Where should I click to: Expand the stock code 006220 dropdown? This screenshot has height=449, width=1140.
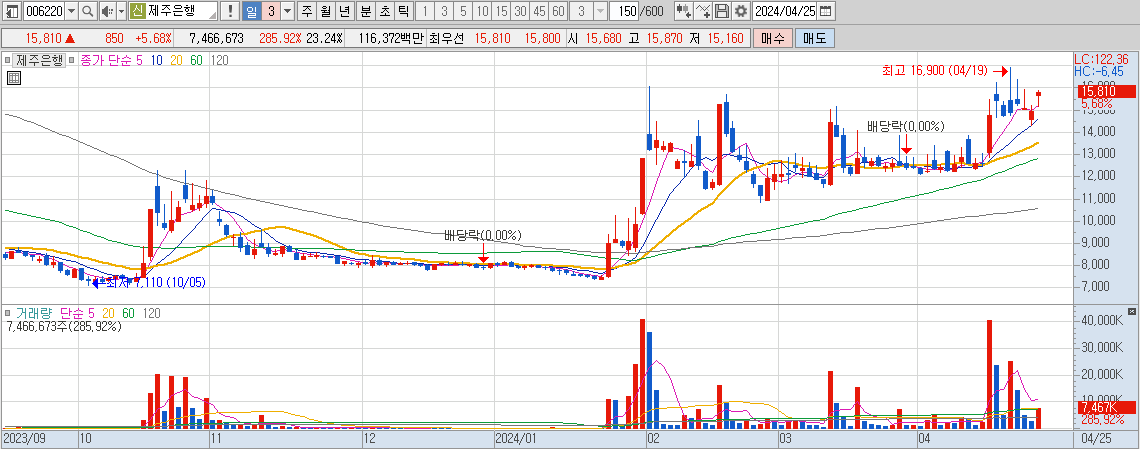(x=70, y=11)
